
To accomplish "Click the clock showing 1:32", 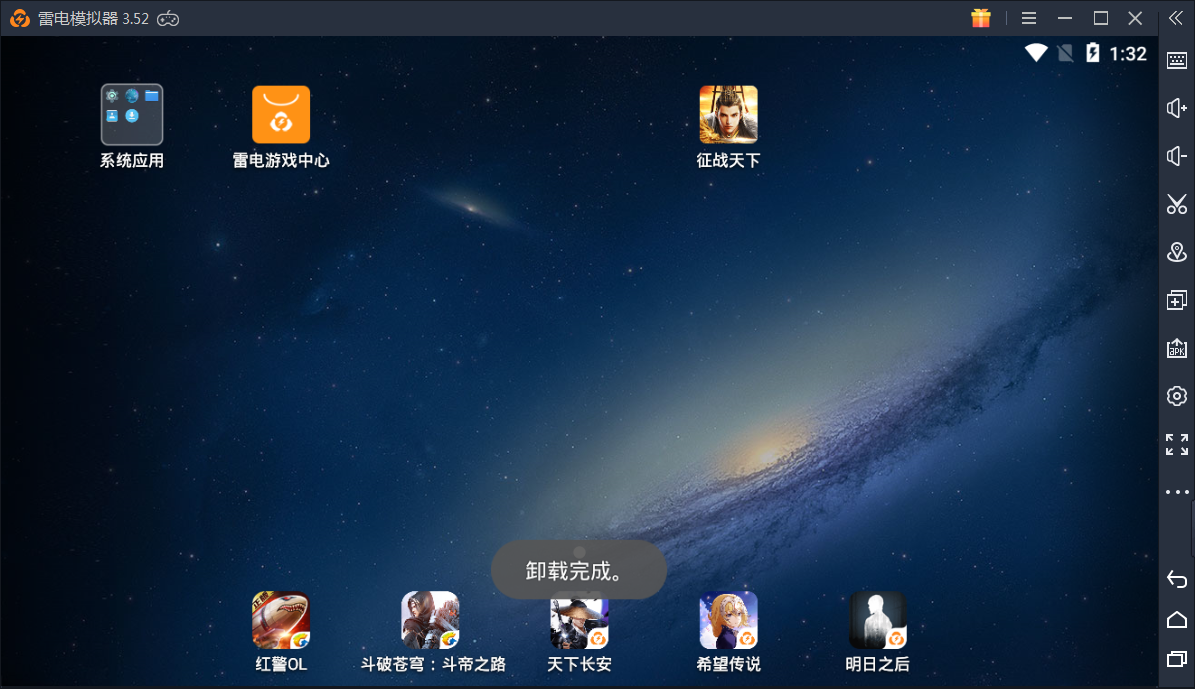I will 1128,53.
